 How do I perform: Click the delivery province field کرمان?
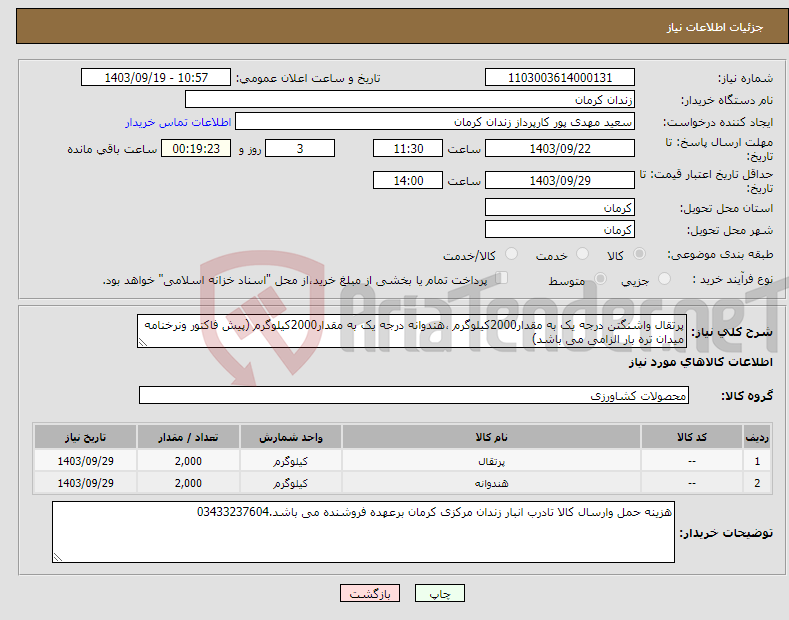coord(560,207)
